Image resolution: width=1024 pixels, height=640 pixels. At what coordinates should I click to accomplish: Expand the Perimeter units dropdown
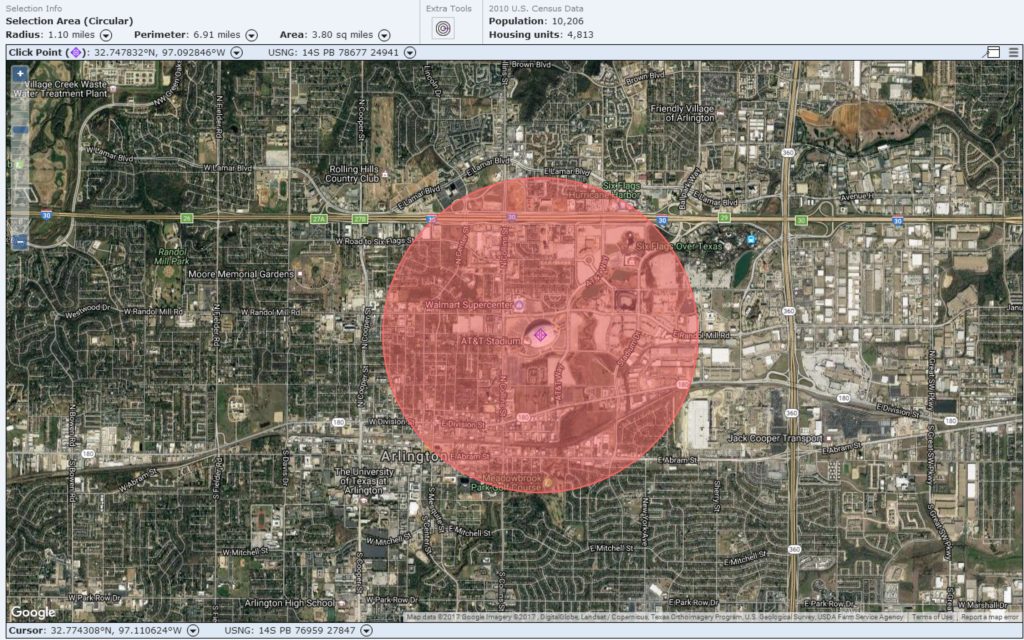point(251,35)
